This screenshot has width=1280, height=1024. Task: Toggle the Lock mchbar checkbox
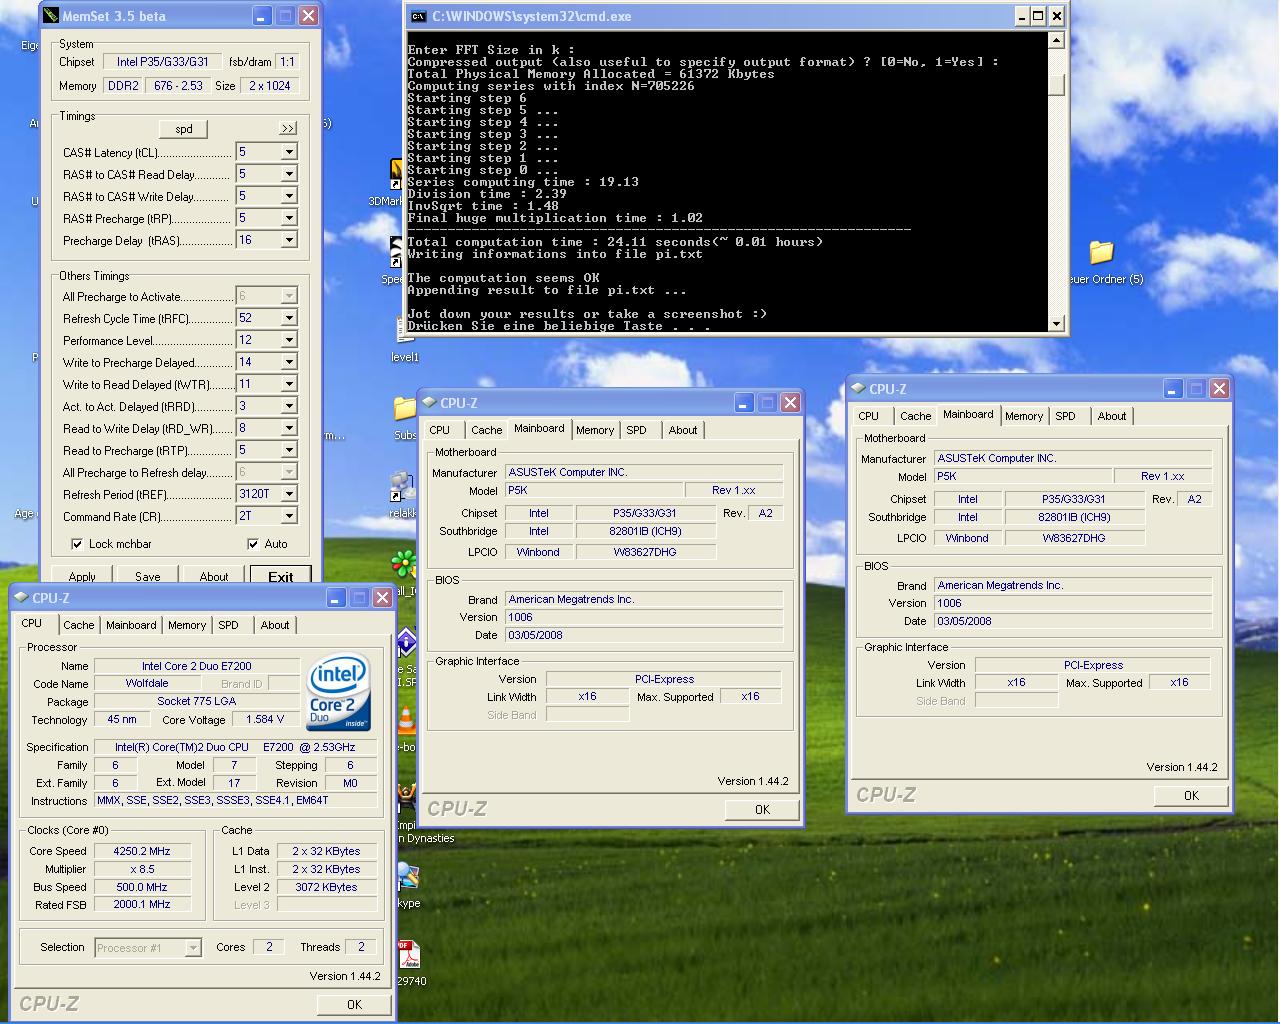coord(77,544)
